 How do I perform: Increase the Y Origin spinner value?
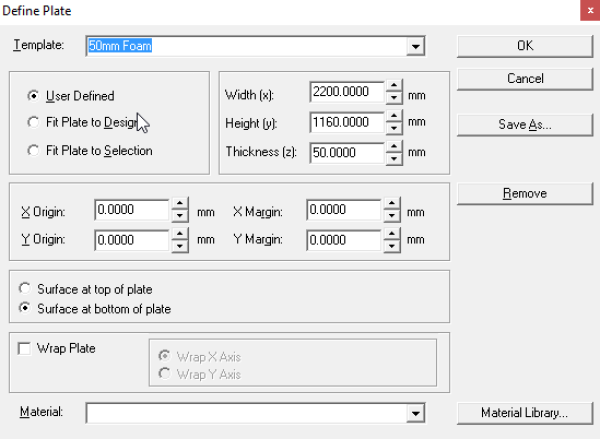pos(180,235)
